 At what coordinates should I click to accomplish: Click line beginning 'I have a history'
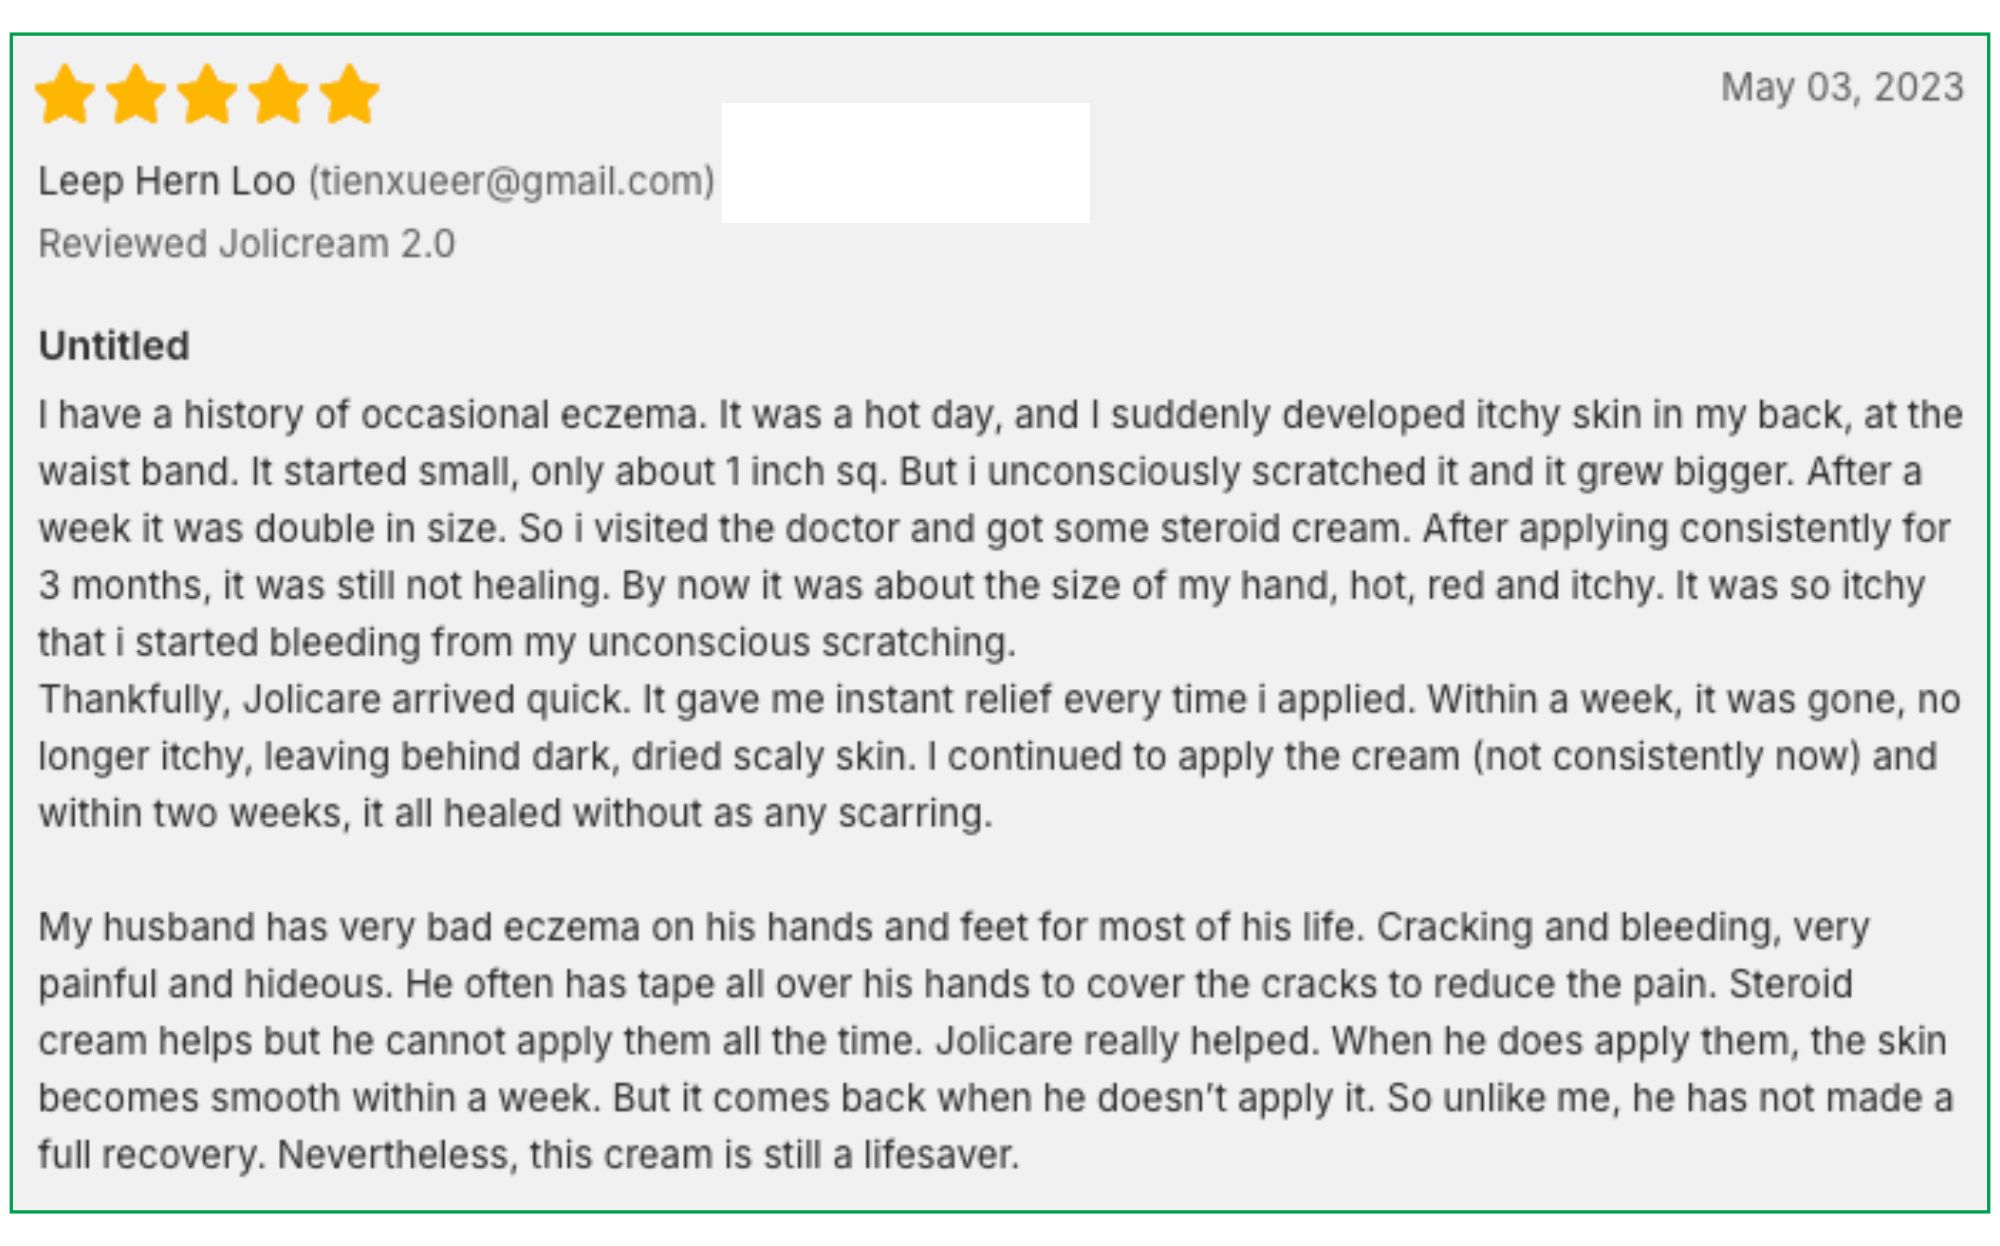(x=1000, y=415)
